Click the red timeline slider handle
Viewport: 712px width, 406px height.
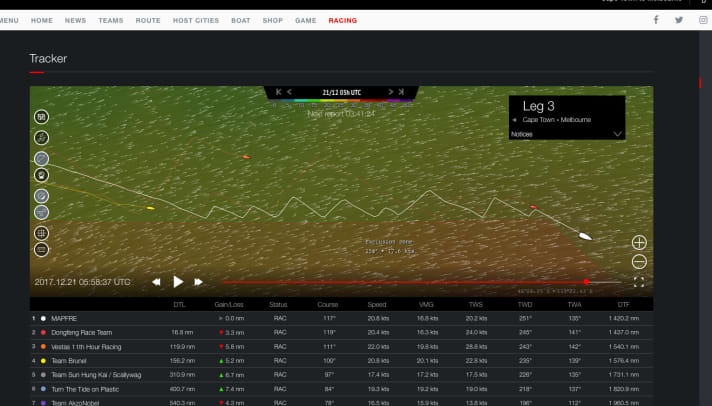click(x=586, y=282)
